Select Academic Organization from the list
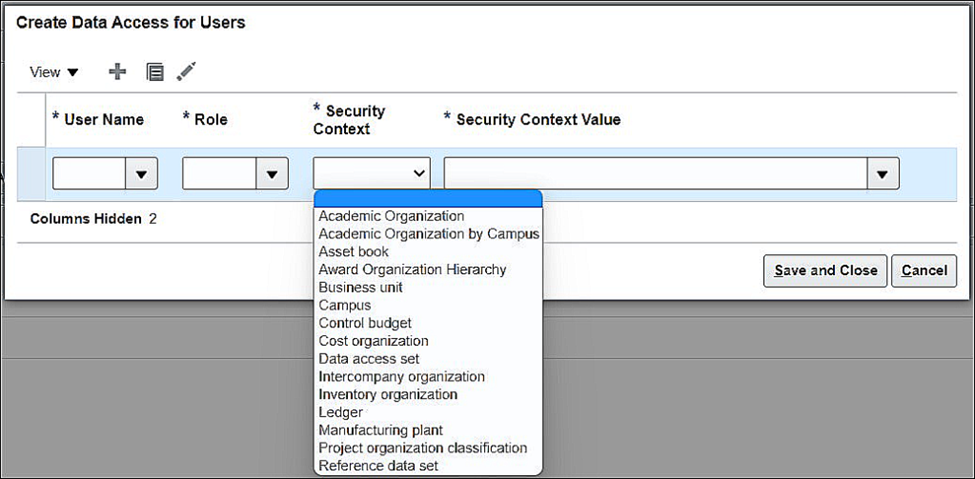Viewport: 975px width, 479px height. click(x=391, y=216)
